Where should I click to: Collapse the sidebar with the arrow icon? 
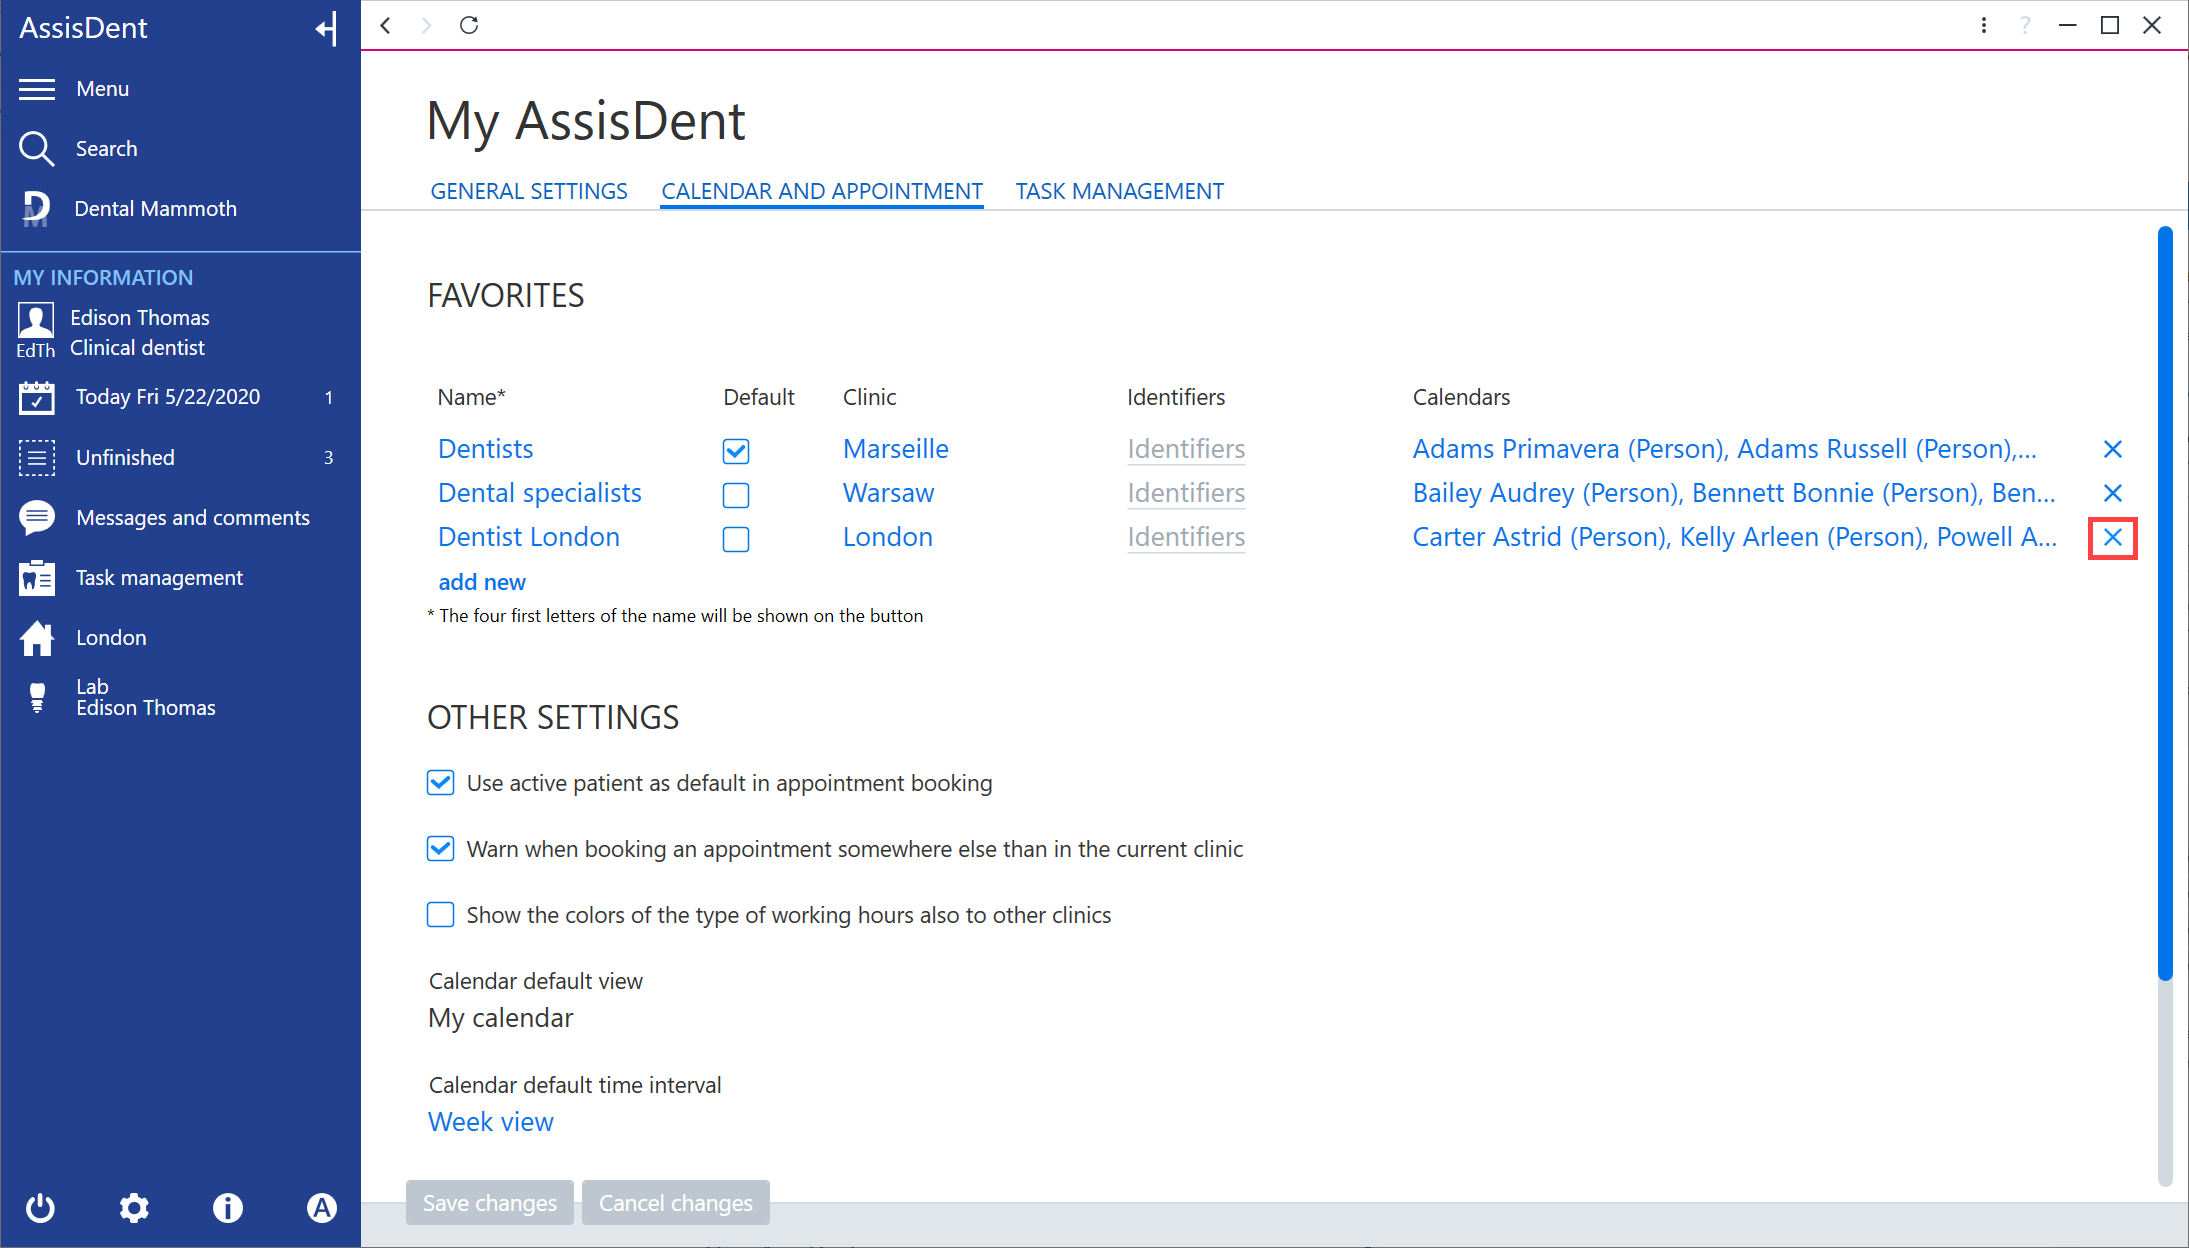pos(326,28)
